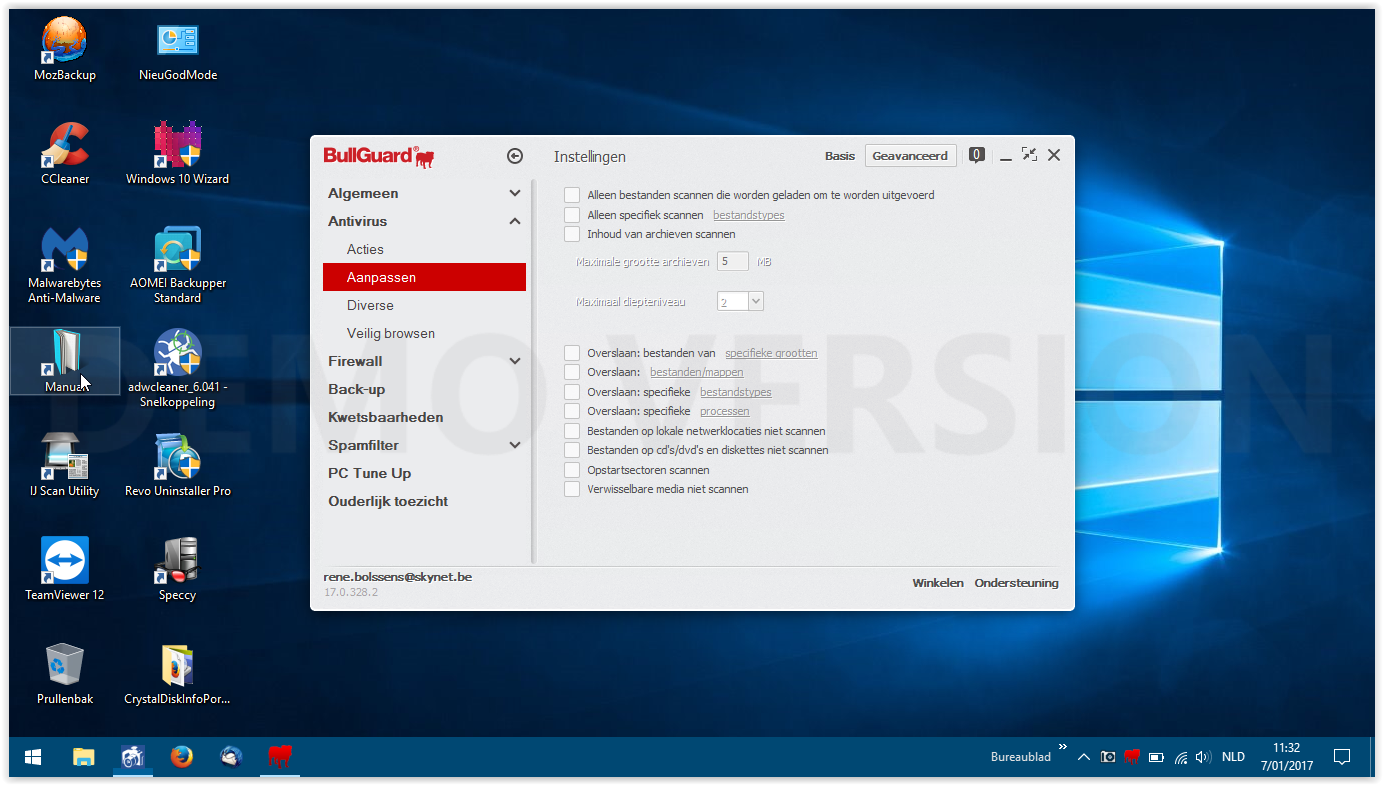
Task: Click the Geavanceerd button
Action: tap(910, 156)
